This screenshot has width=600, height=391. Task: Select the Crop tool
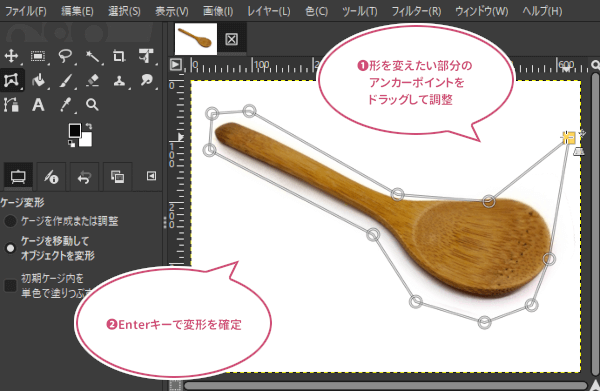point(119,56)
